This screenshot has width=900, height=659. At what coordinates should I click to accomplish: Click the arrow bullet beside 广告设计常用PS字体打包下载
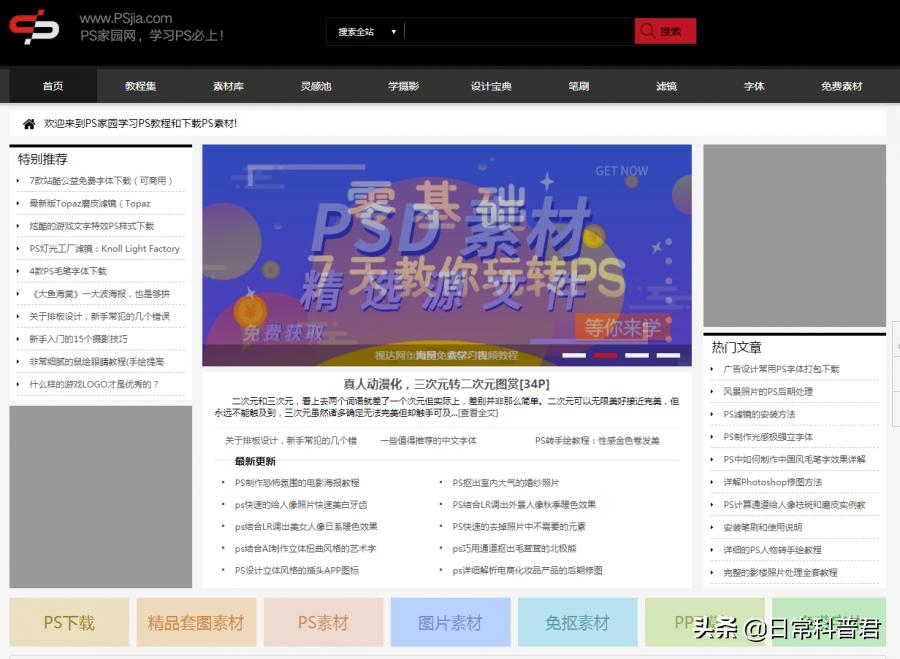pos(712,369)
